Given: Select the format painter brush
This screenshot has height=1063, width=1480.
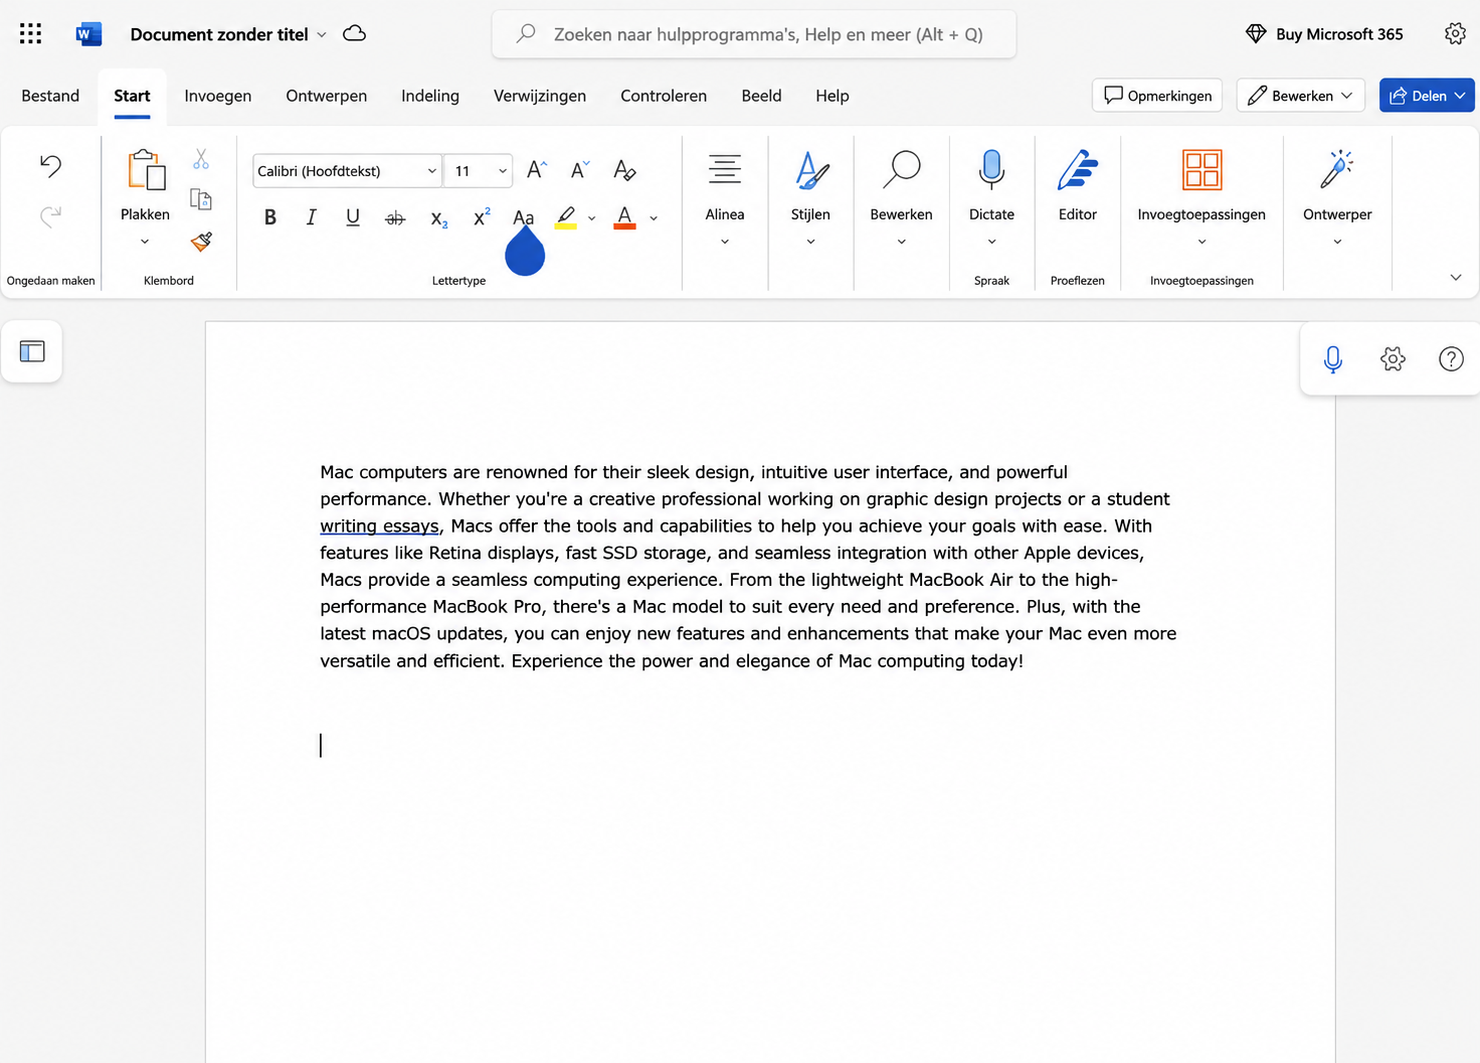Looking at the screenshot, I should click(x=201, y=241).
